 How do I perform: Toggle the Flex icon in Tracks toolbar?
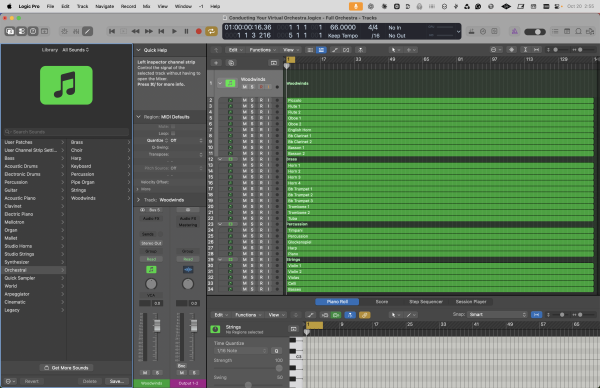pos(346,50)
